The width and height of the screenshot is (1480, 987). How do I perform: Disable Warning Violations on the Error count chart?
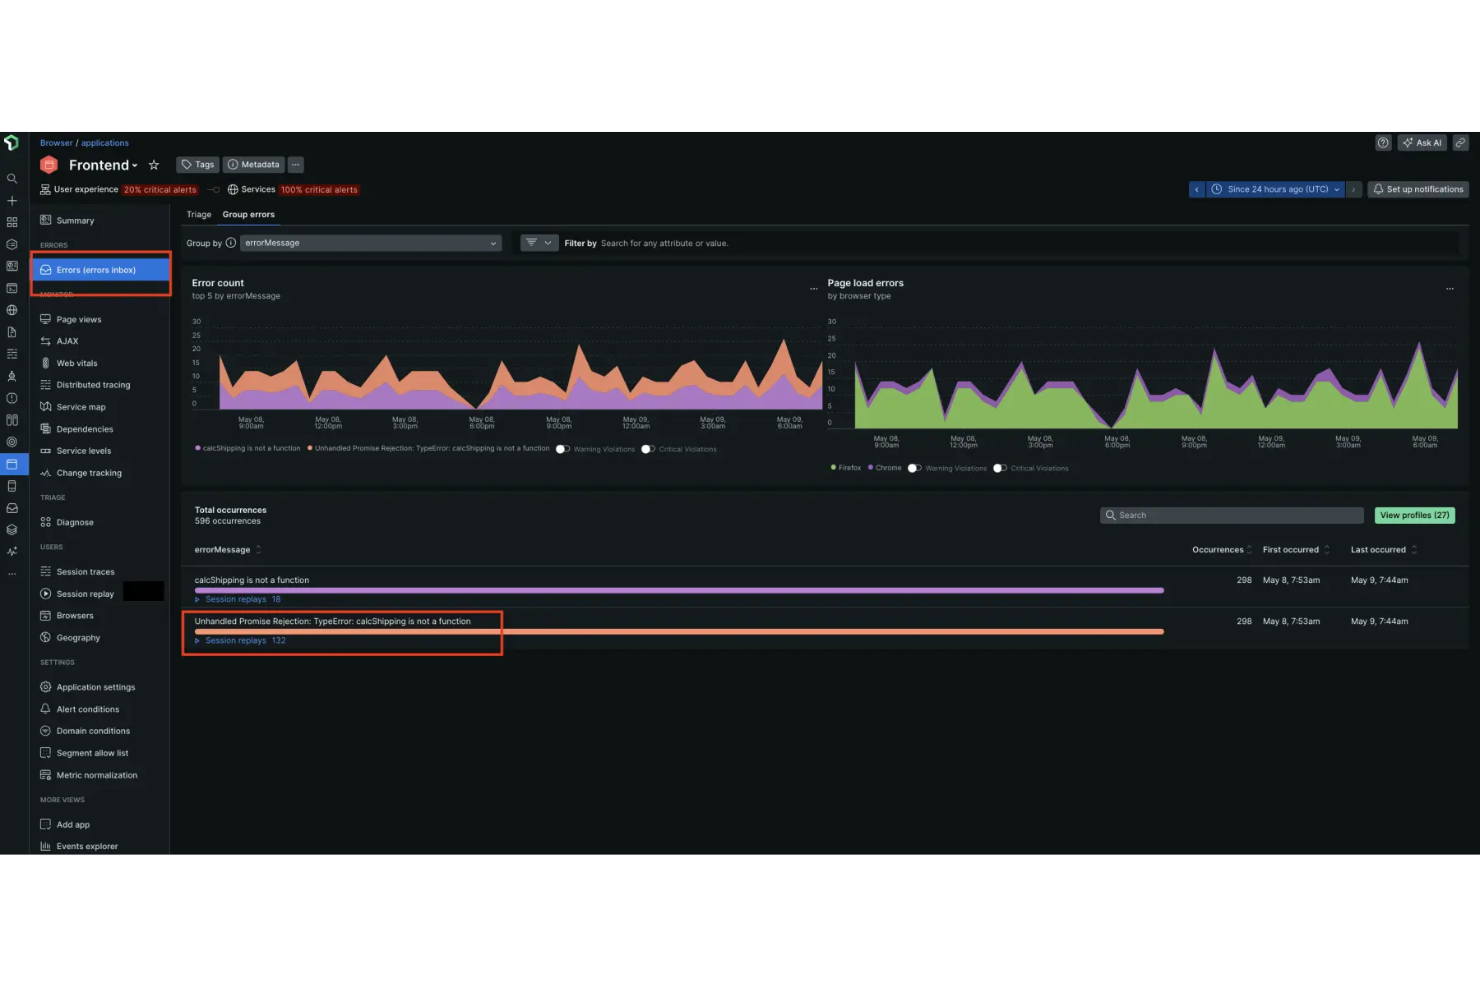tap(561, 449)
